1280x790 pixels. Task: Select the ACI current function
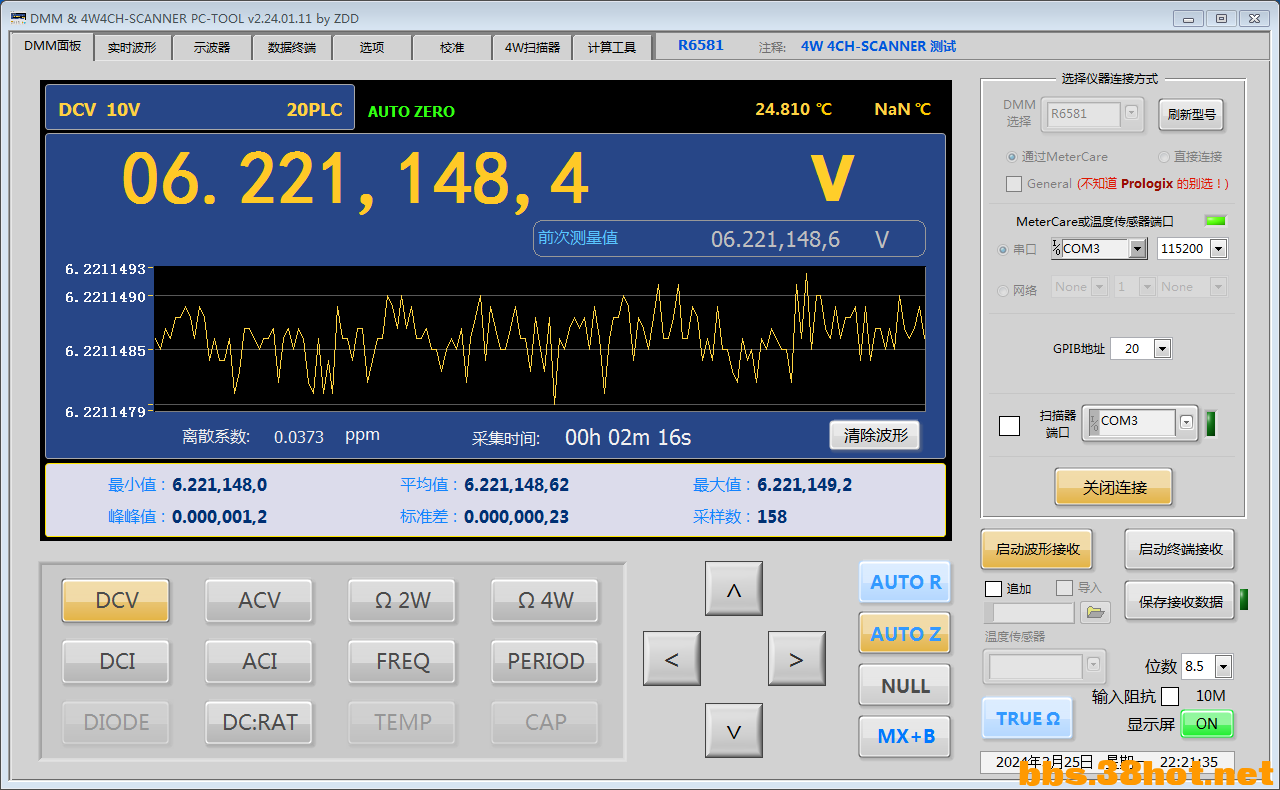259,661
